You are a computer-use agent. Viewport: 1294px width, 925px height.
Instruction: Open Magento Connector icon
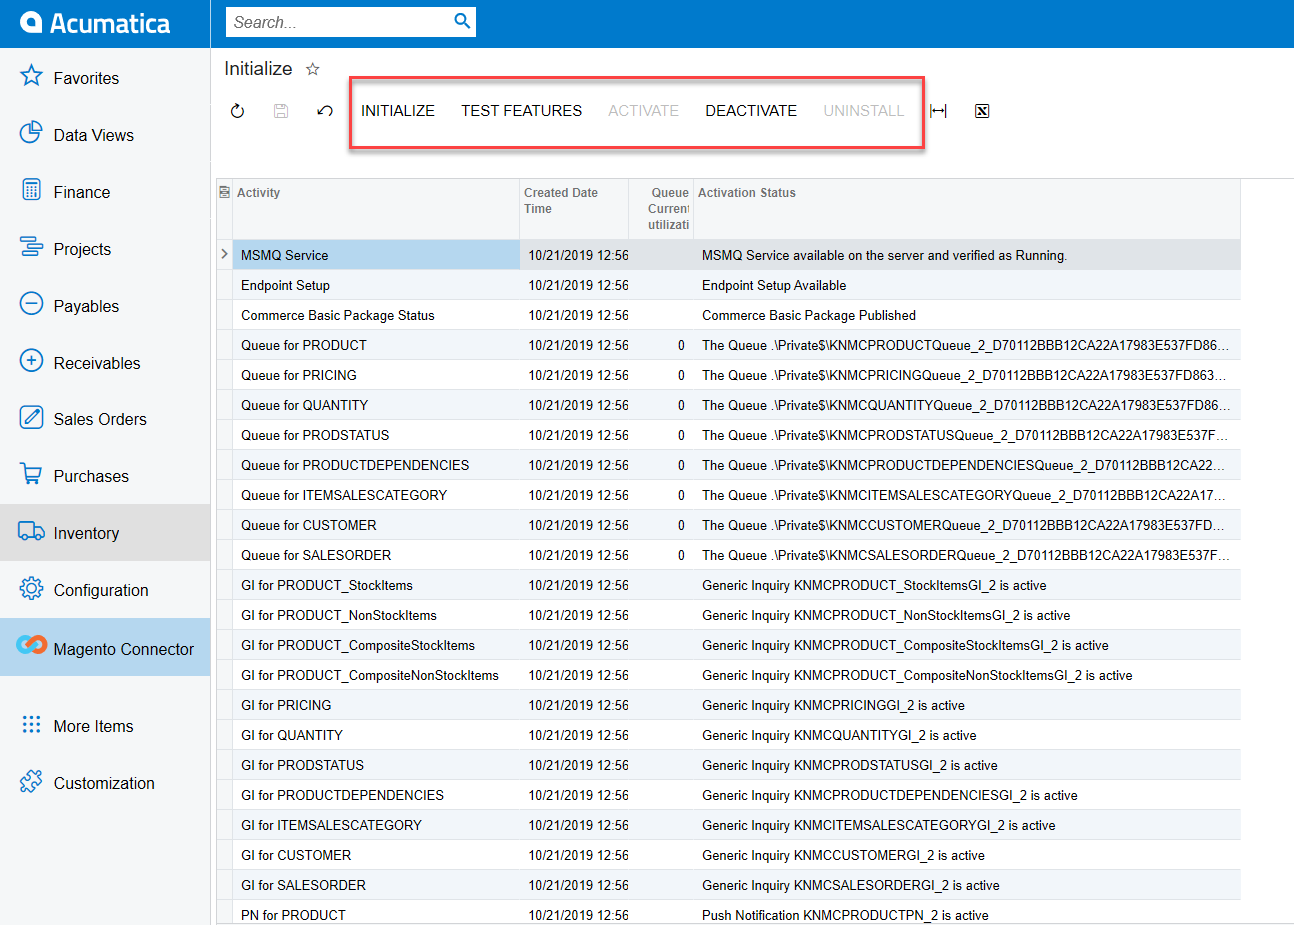coord(31,645)
